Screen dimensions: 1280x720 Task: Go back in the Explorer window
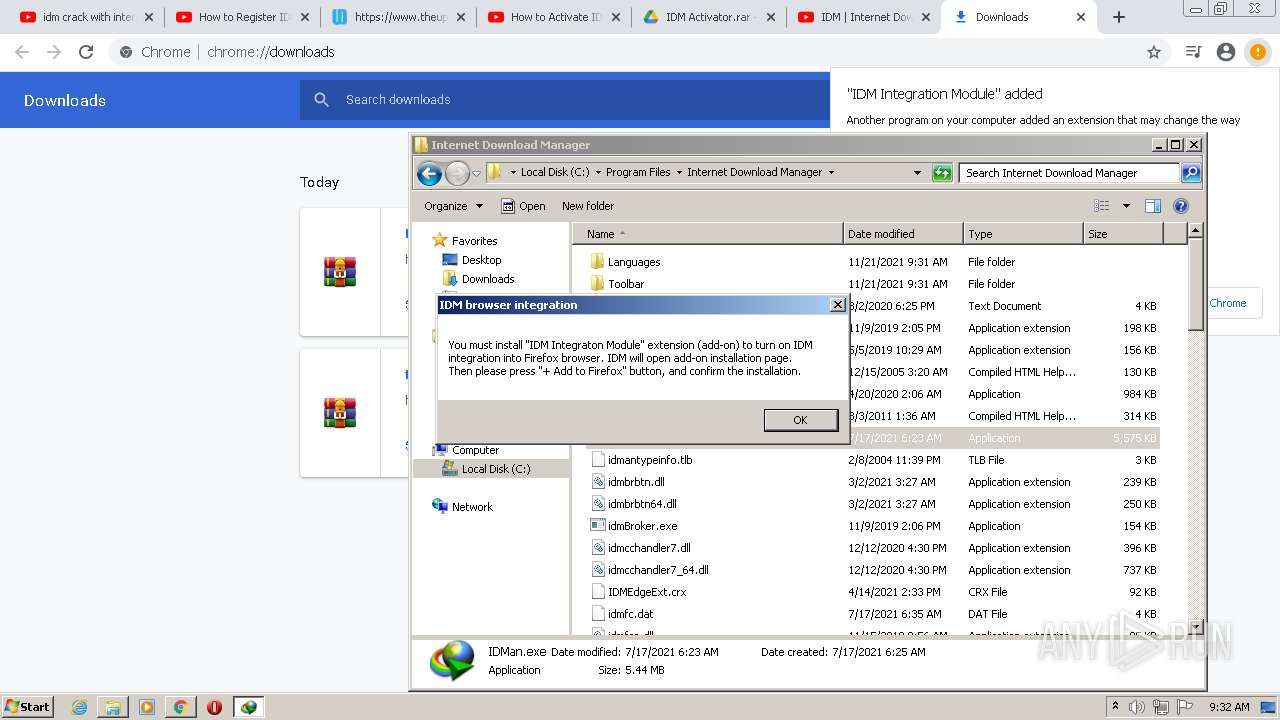430,173
